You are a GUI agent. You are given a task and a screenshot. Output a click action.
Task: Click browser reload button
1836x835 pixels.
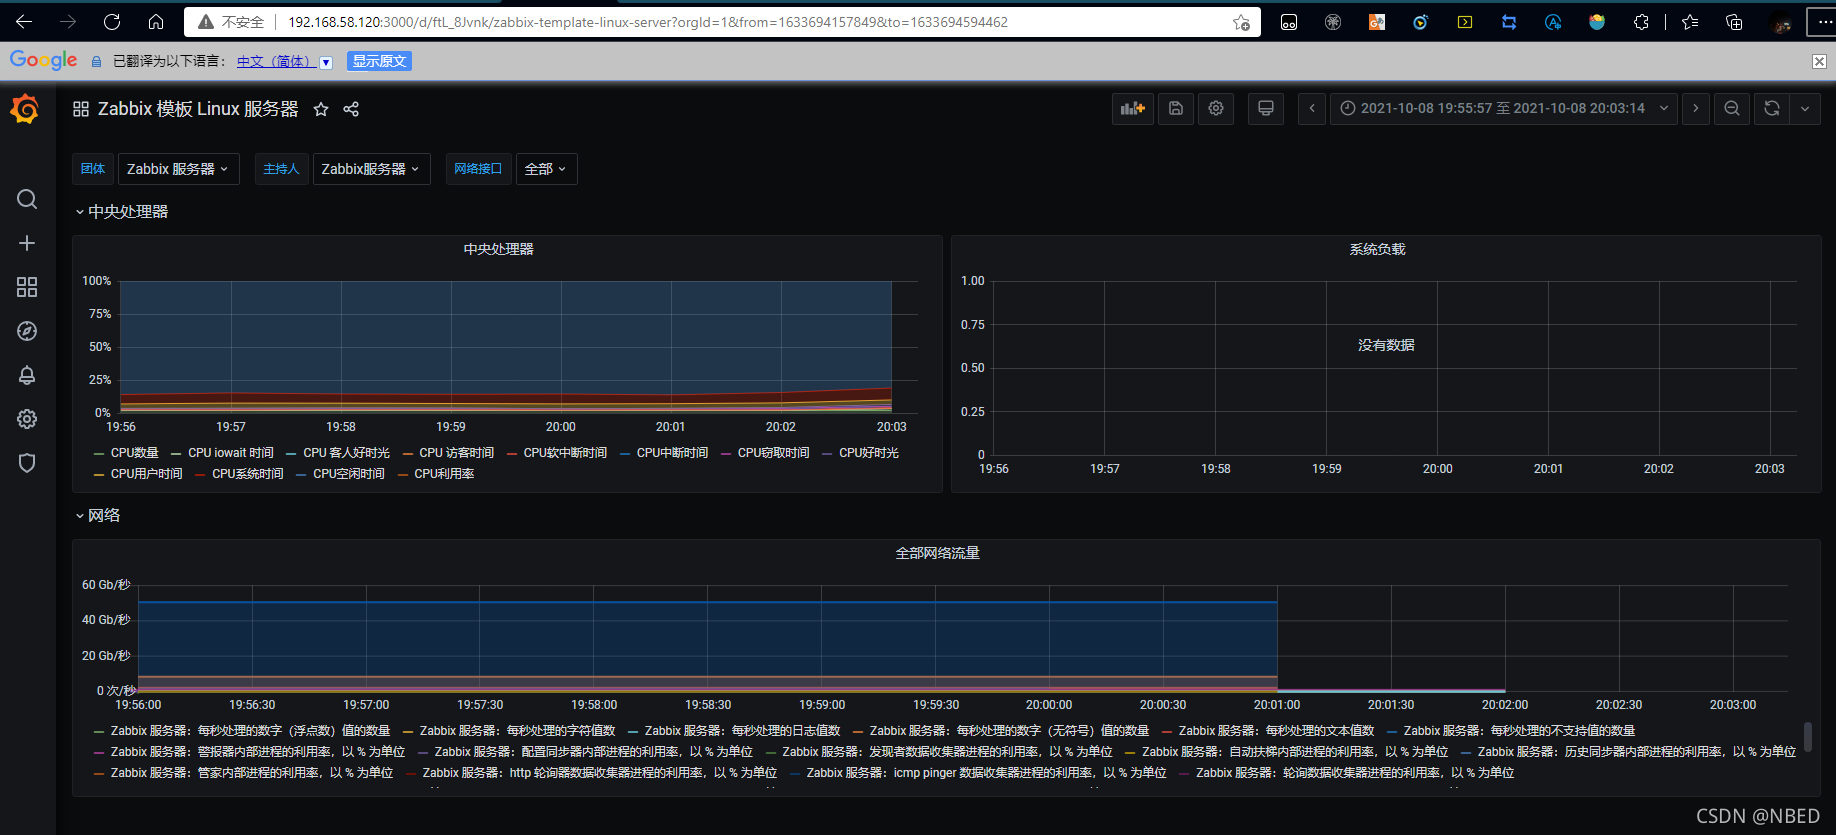point(112,22)
